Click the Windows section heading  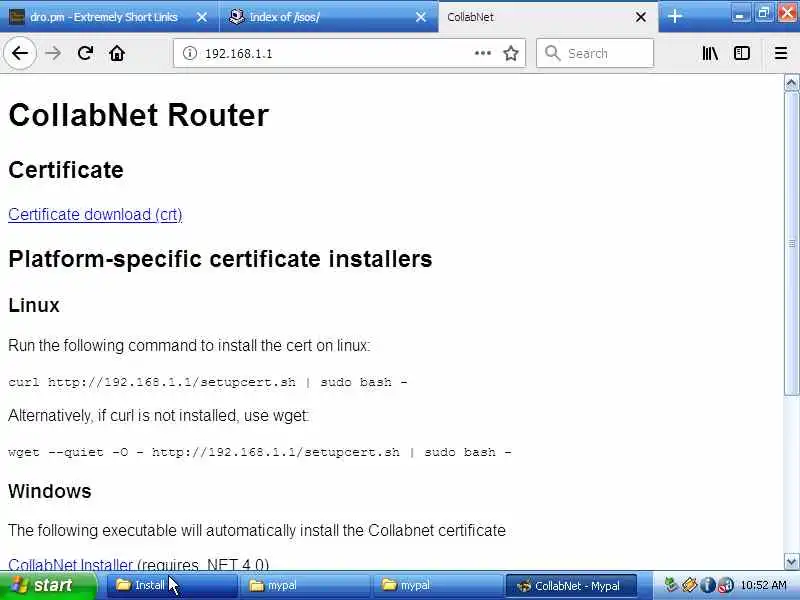pos(49,491)
